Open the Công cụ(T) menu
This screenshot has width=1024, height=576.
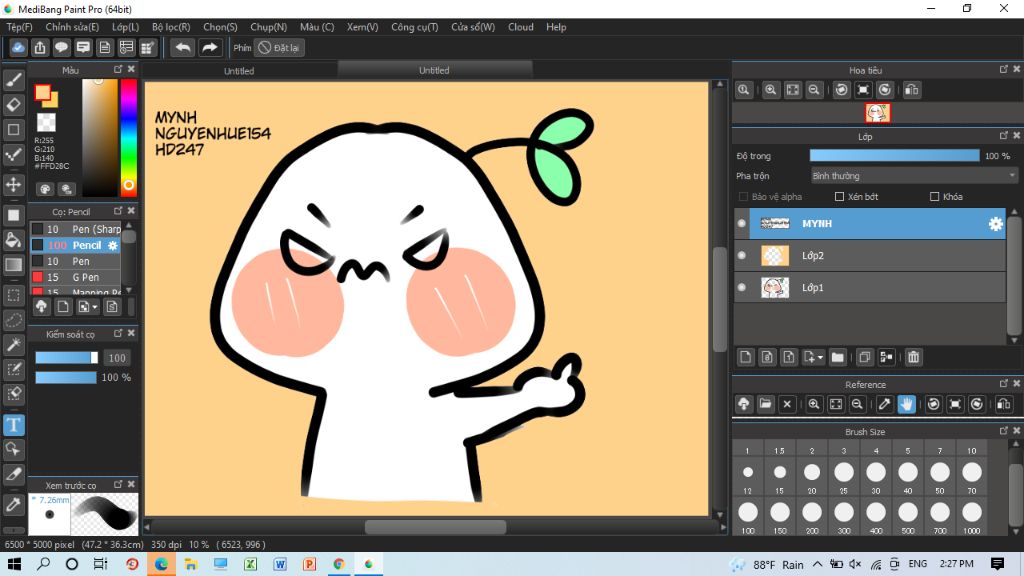click(414, 27)
